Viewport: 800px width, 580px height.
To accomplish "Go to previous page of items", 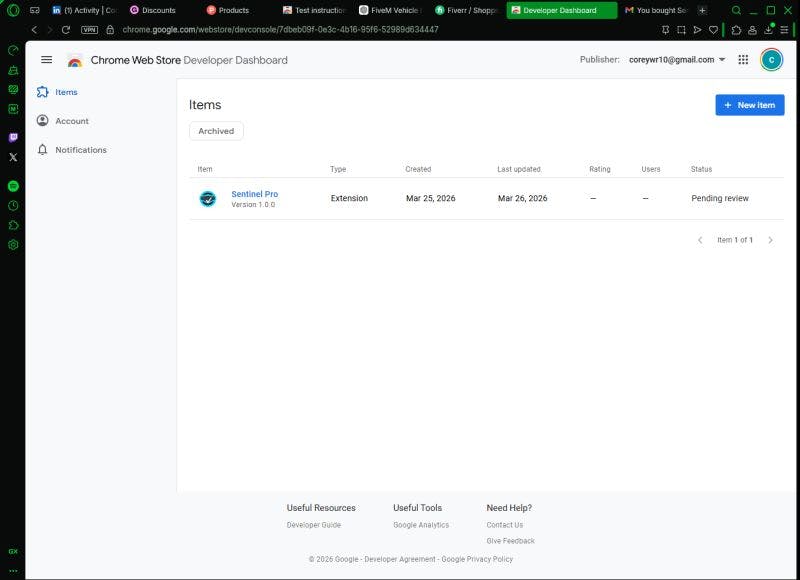I will pyautogui.click(x=700, y=240).
